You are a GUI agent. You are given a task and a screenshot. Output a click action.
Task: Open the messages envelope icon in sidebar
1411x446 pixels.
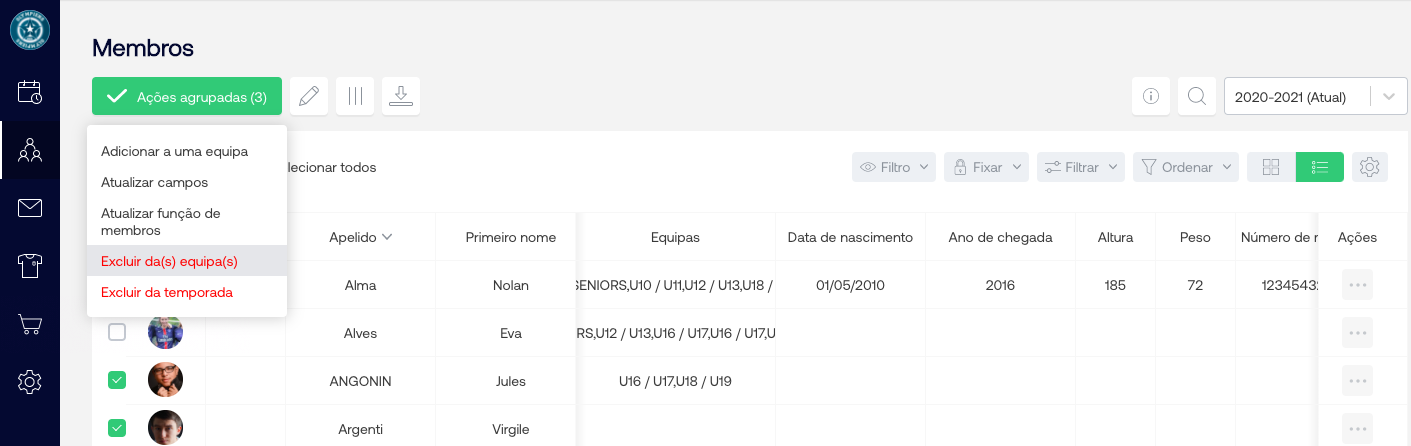click(x=30, y=208)
